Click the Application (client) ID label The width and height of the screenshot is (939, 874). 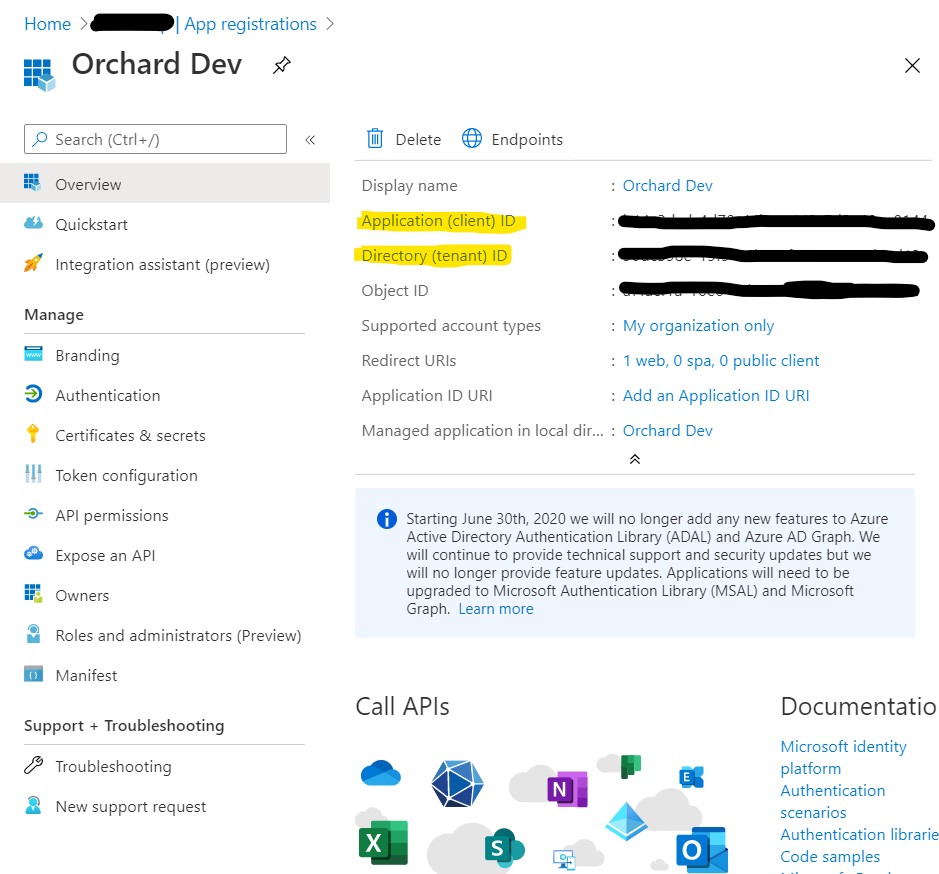pyautogui.click(x=438, y=221)
